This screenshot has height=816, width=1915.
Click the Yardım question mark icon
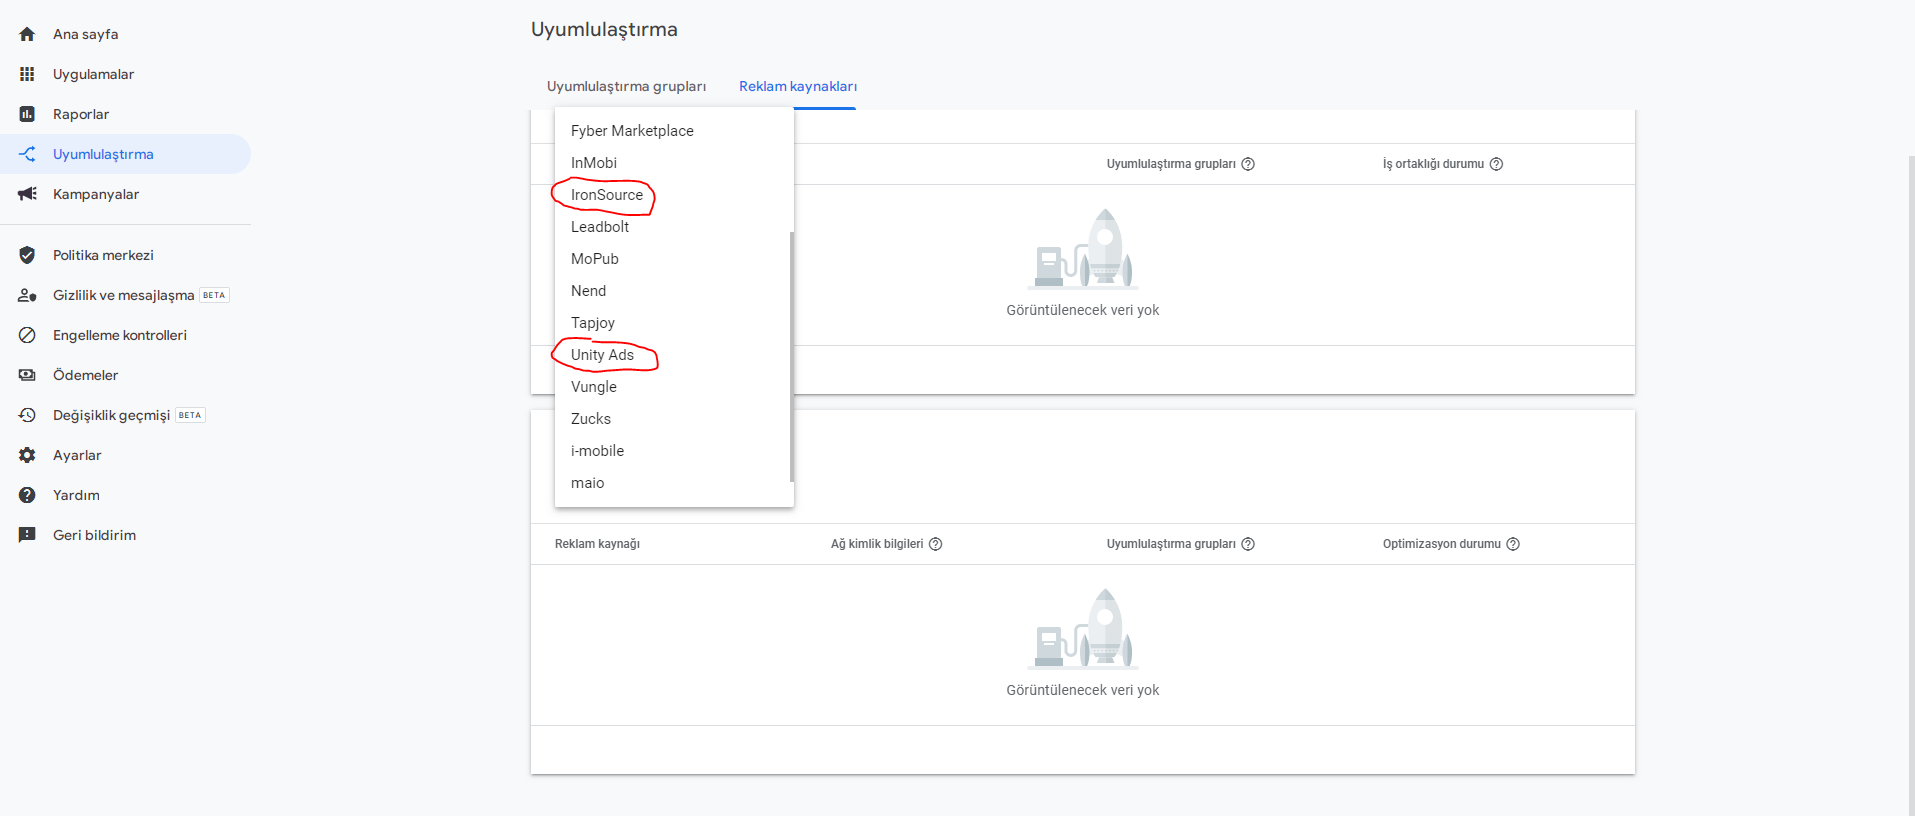click(x=27, y=495)
